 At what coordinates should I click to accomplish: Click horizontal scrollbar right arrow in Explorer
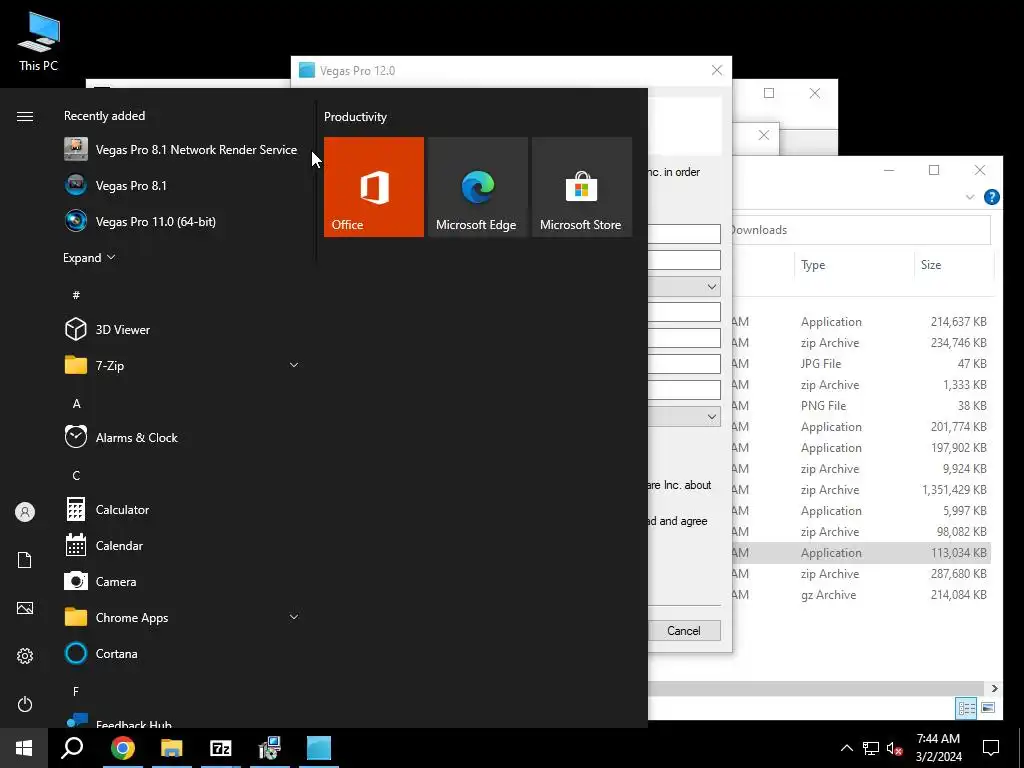(994, 688)
